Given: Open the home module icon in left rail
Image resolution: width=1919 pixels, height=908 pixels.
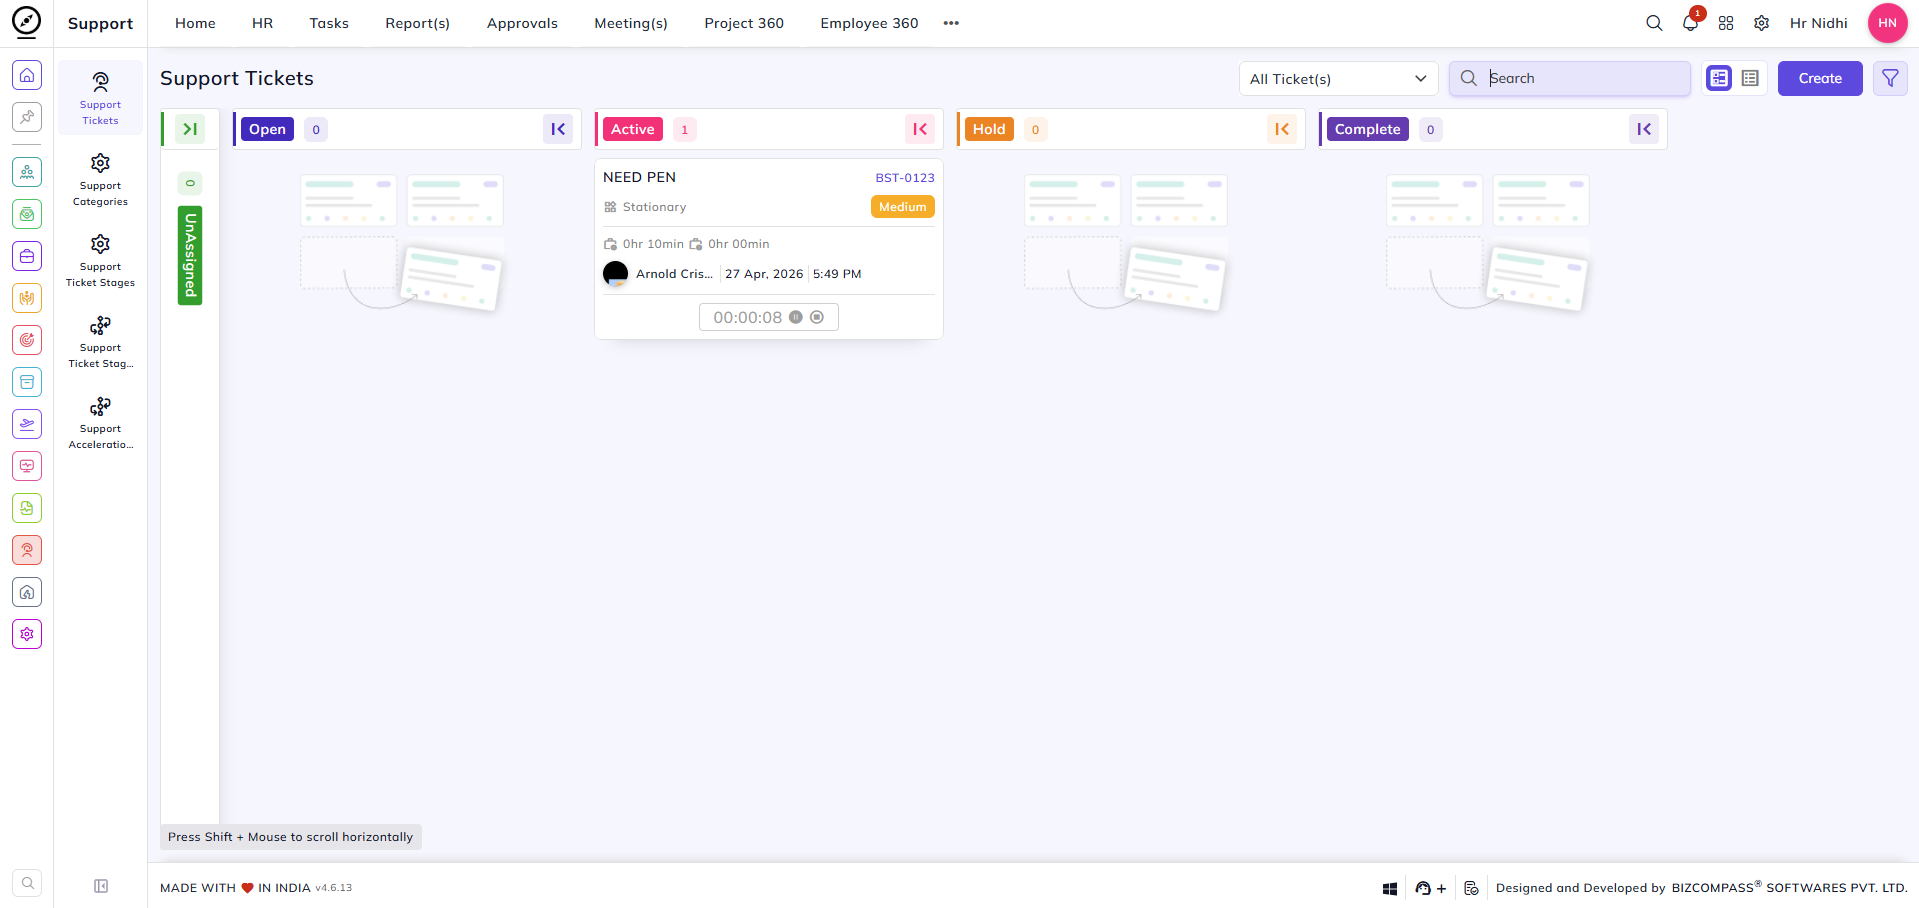Looking at the screenshot, I should point(27,75).
